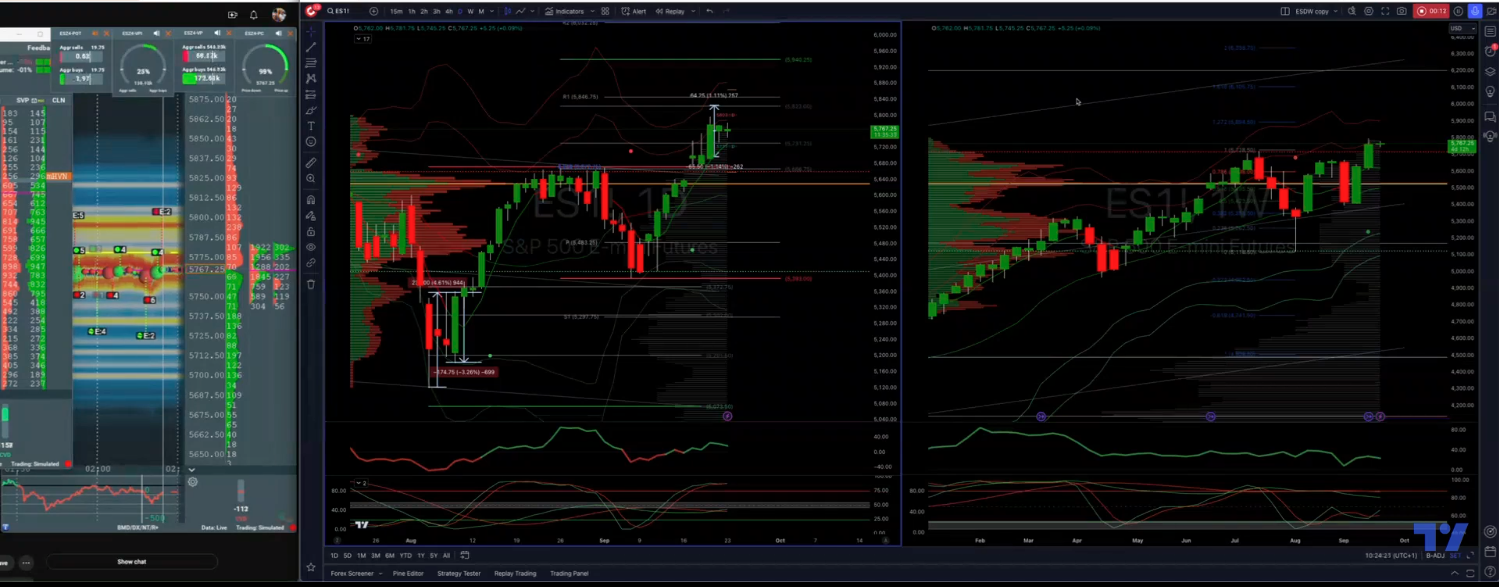
Task: Pause the screen recording
Action: click(x=1459, y=11)
